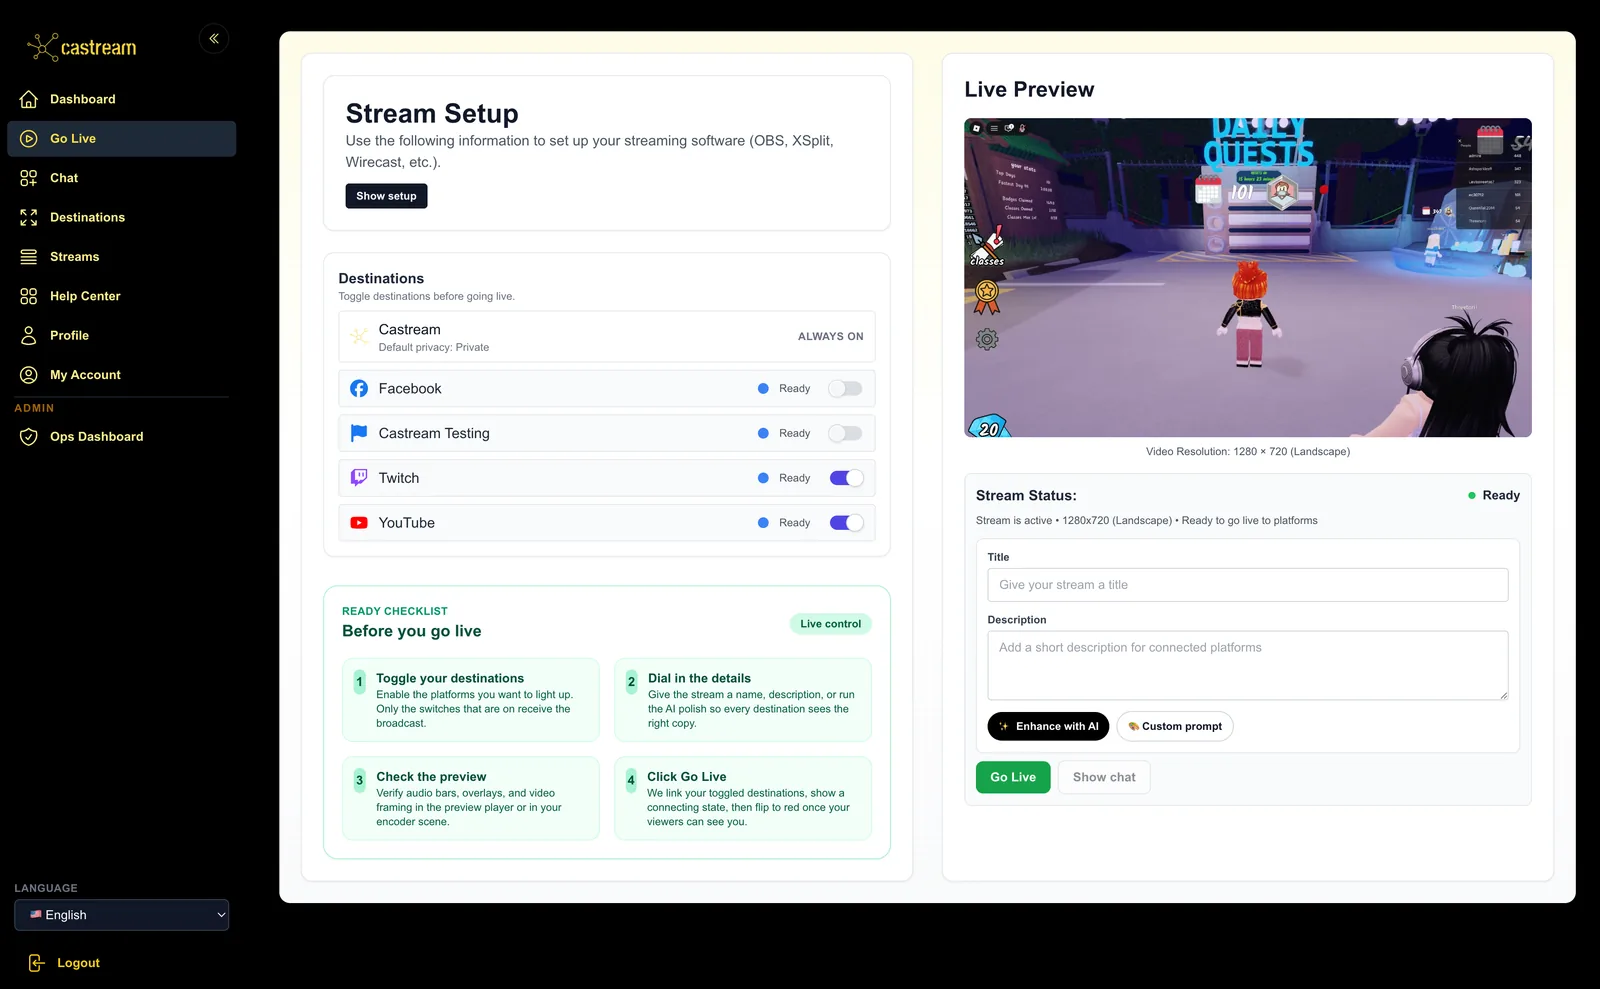Viewport: 1600px width, 989px height.
Task: Click the Twitch destination icon
Action: (358, 477)
